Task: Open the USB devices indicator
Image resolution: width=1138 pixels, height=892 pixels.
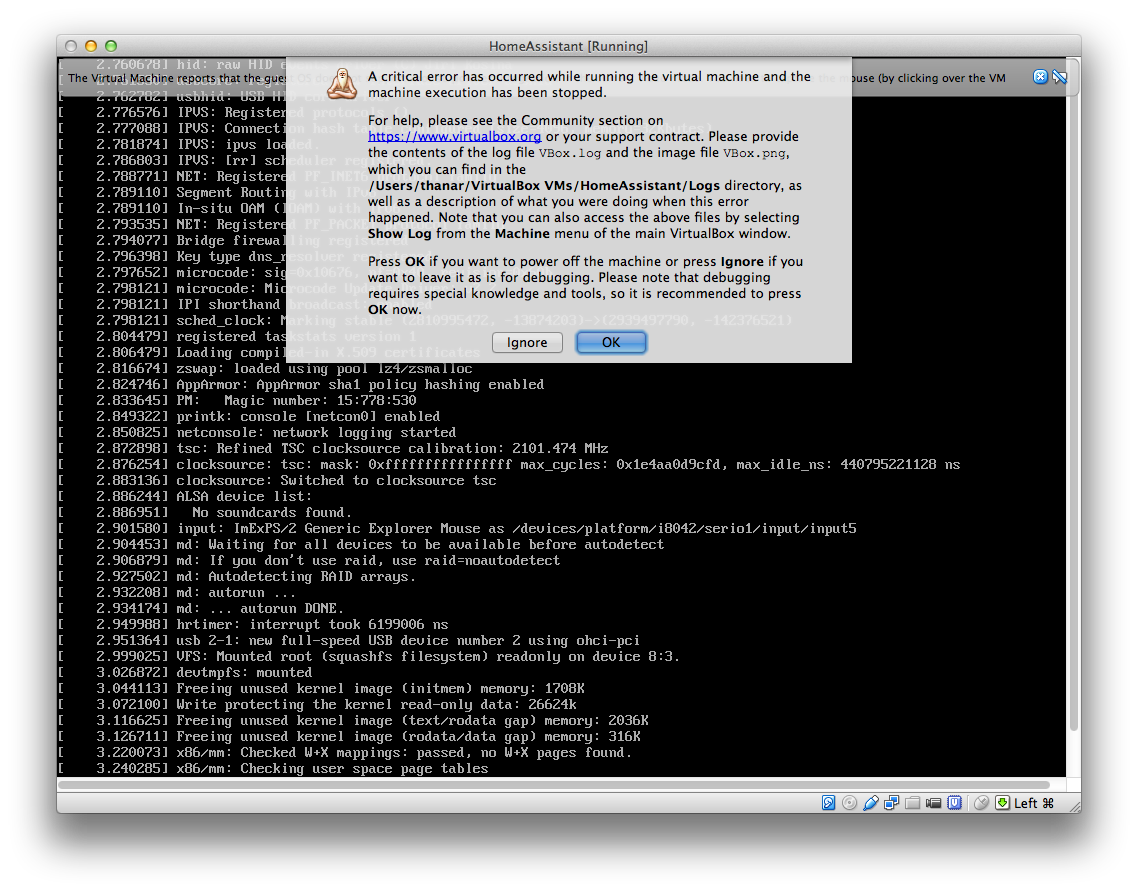Action: point(871,803)
